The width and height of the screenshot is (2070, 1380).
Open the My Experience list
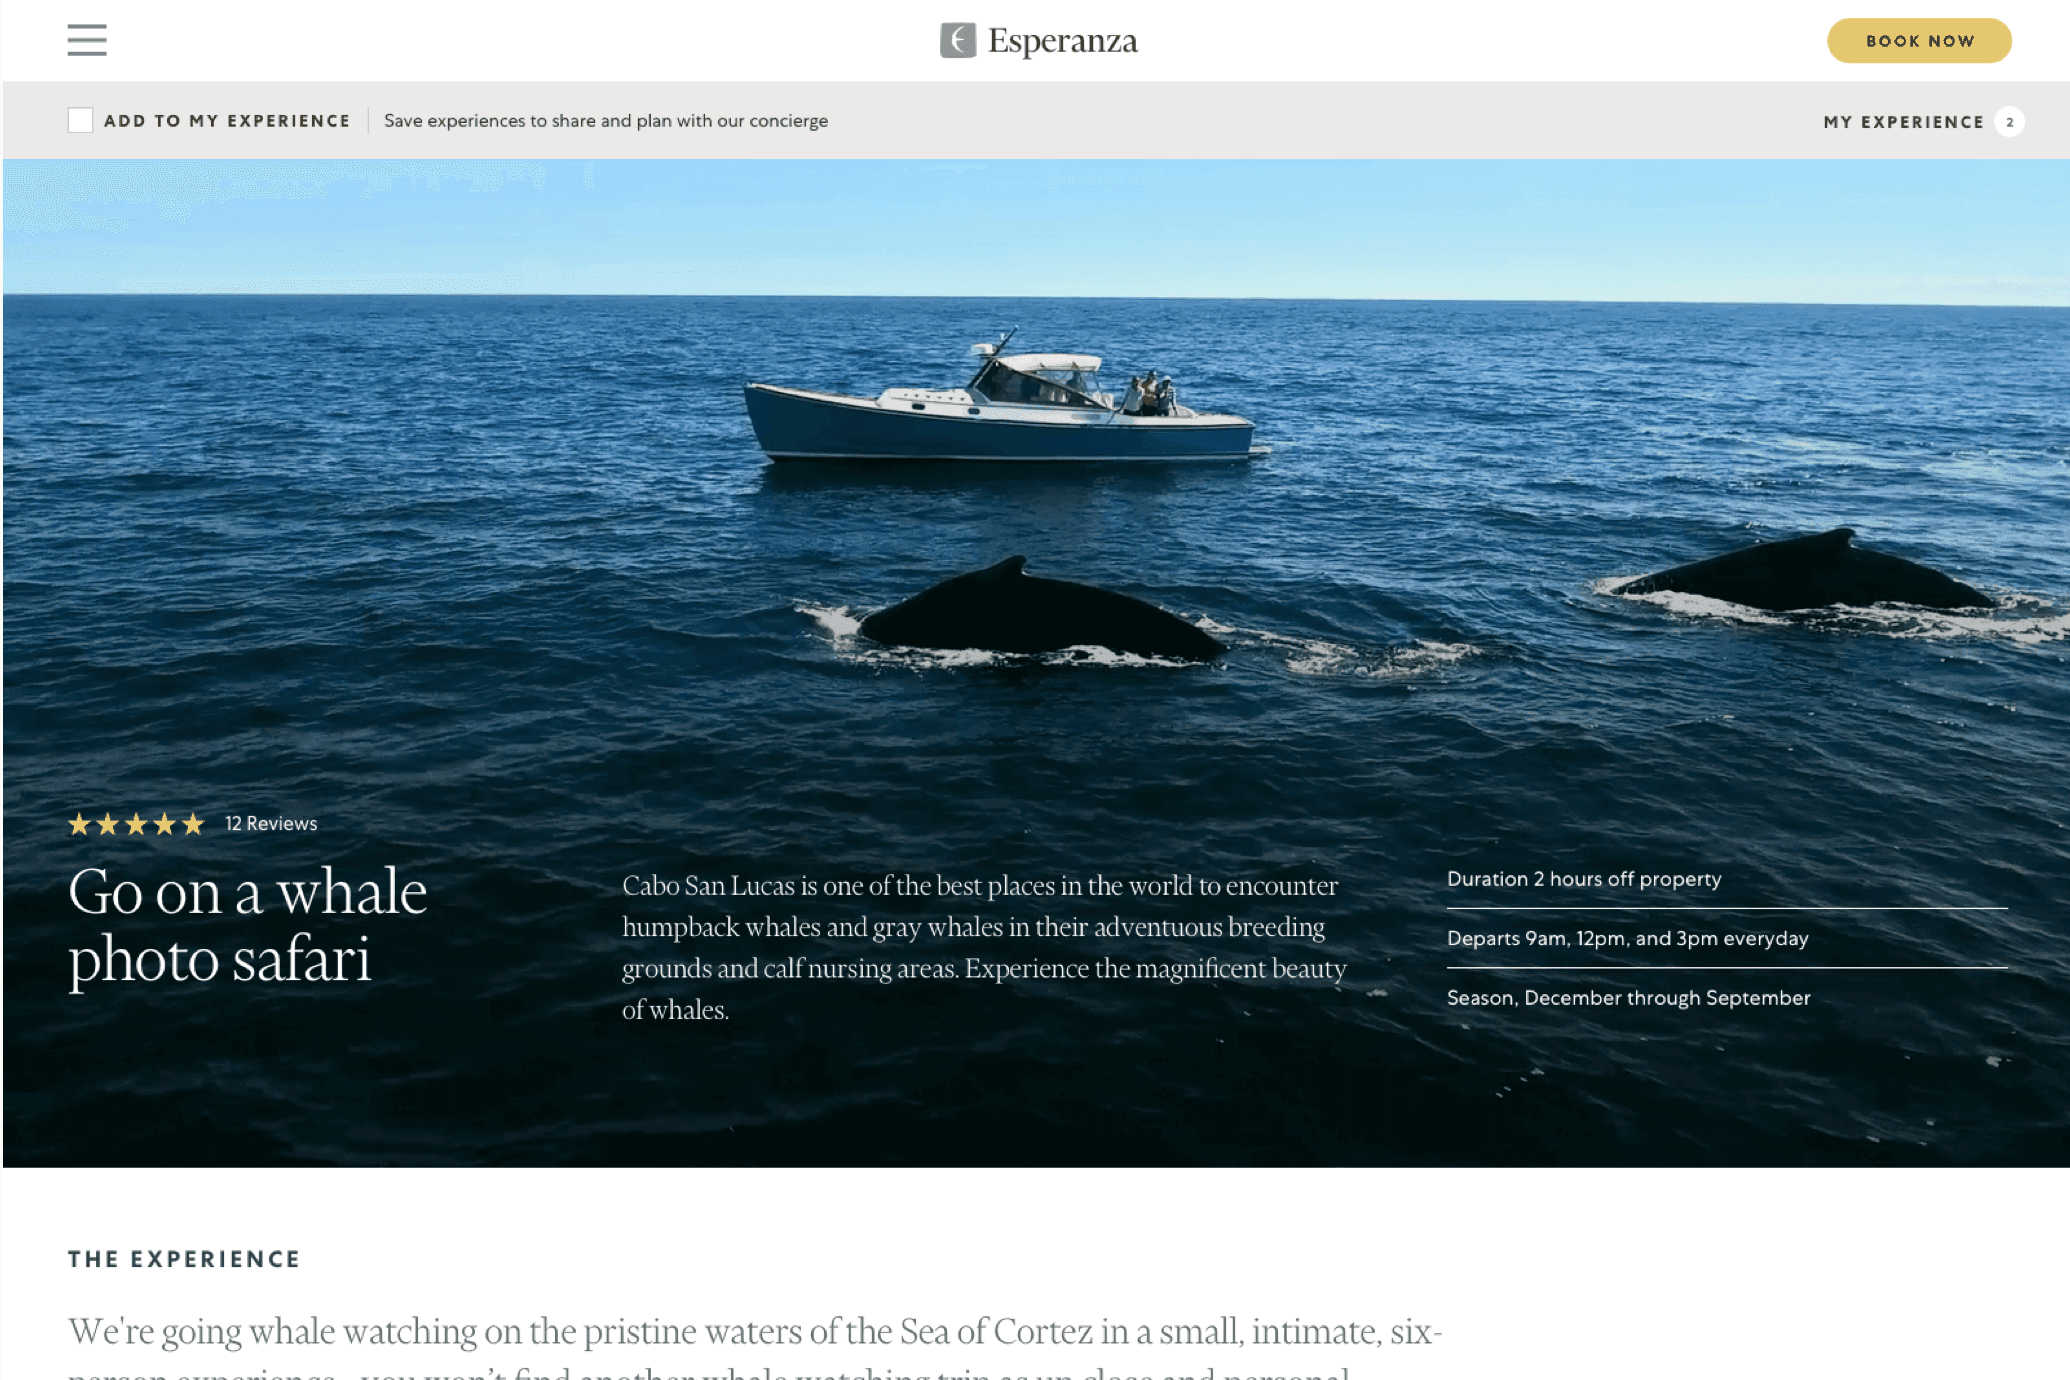click(1903, 122)
